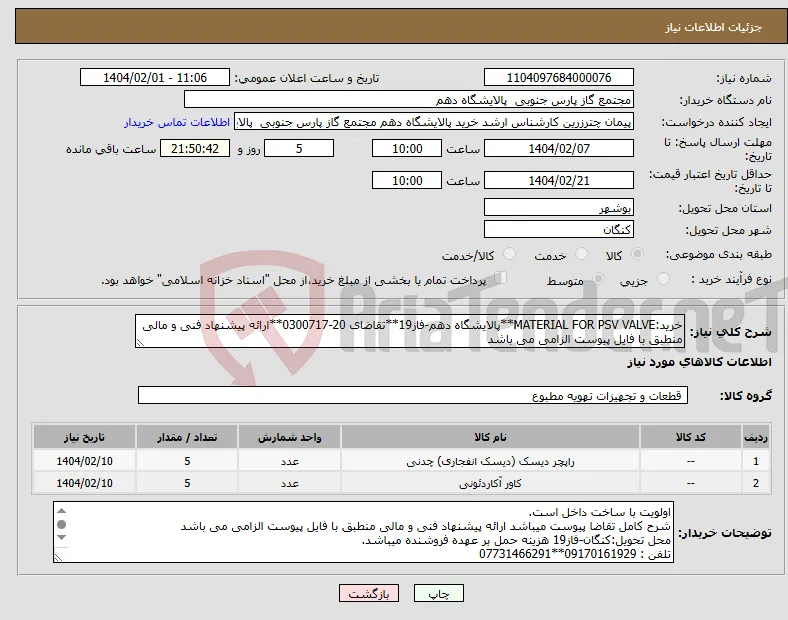Image resolution: width=788 pixels, height=620 pixels.
Task: Click the goods group field قطعات و تجهیزات تهویه مطبوع
Action: [x=413, y=395]
